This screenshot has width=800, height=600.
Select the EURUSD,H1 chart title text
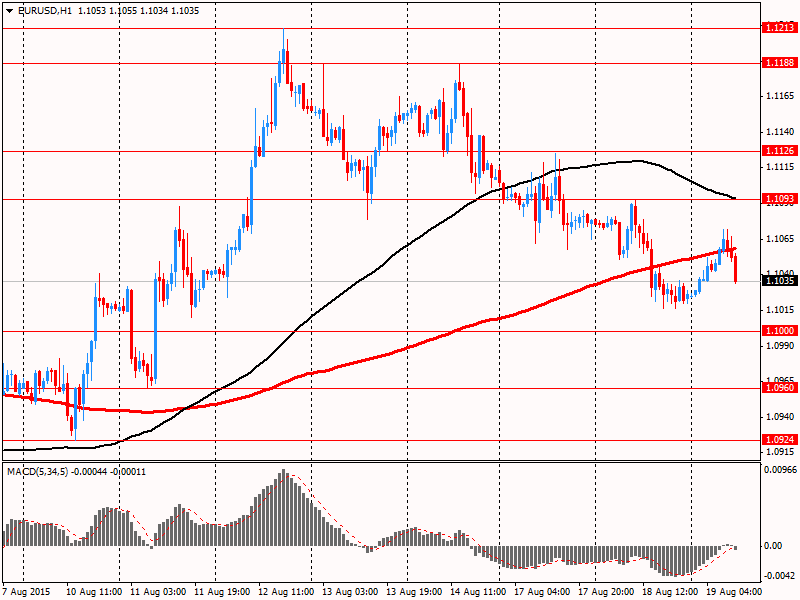[45, 11]
